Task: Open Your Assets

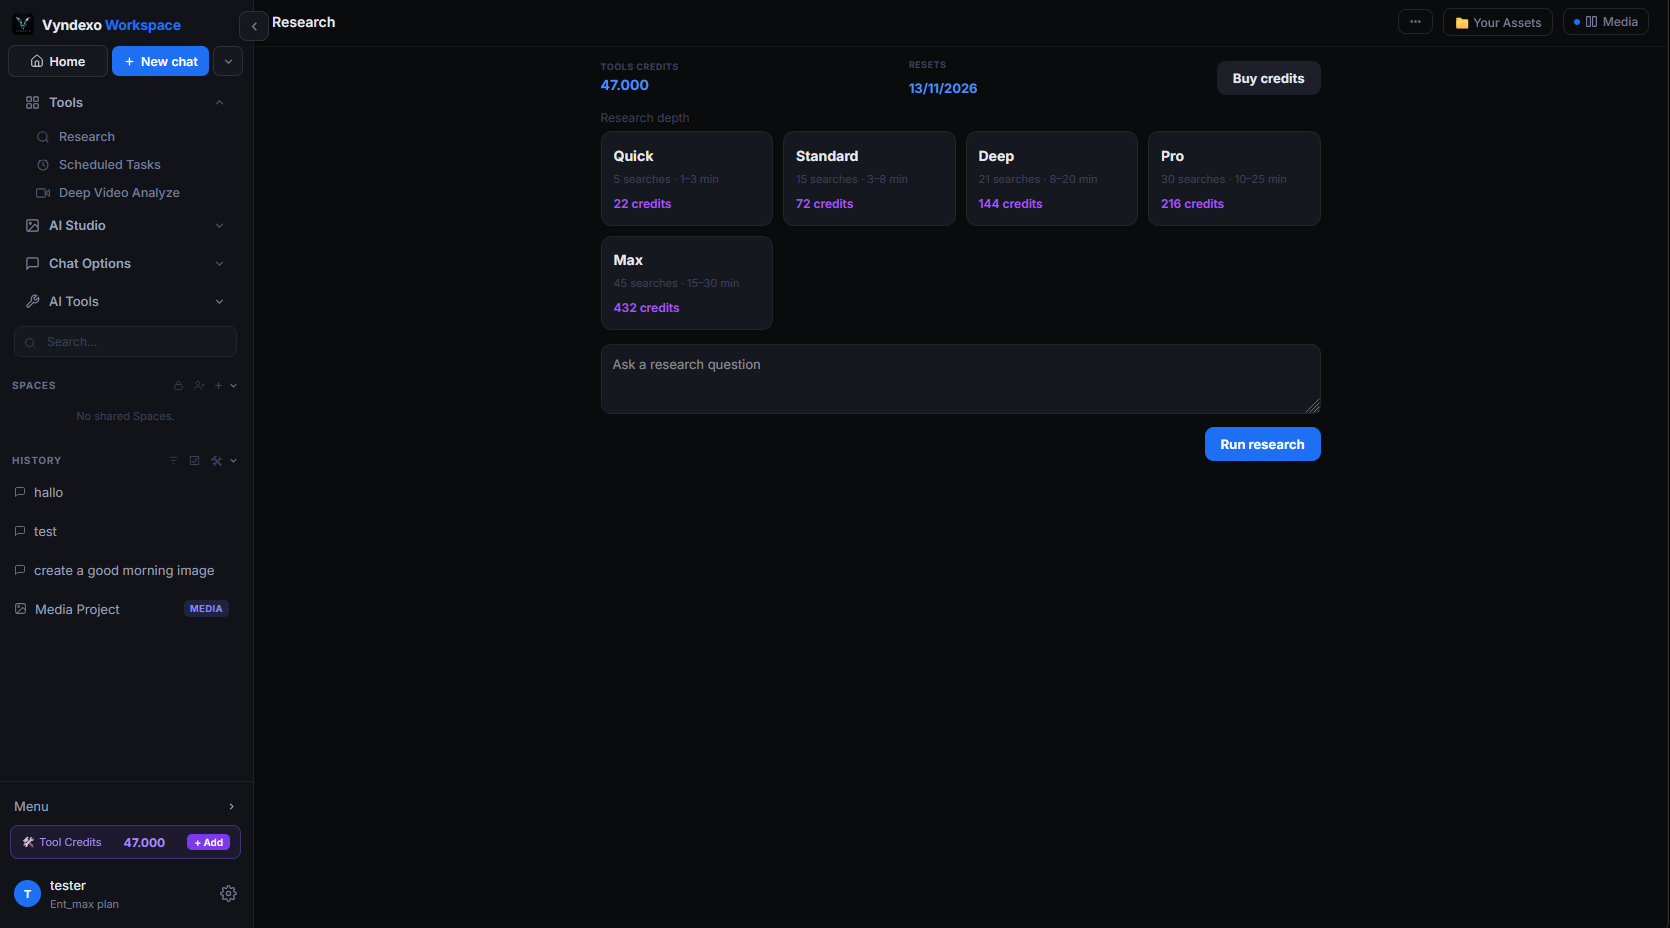Action: (x=1497, y=22)
